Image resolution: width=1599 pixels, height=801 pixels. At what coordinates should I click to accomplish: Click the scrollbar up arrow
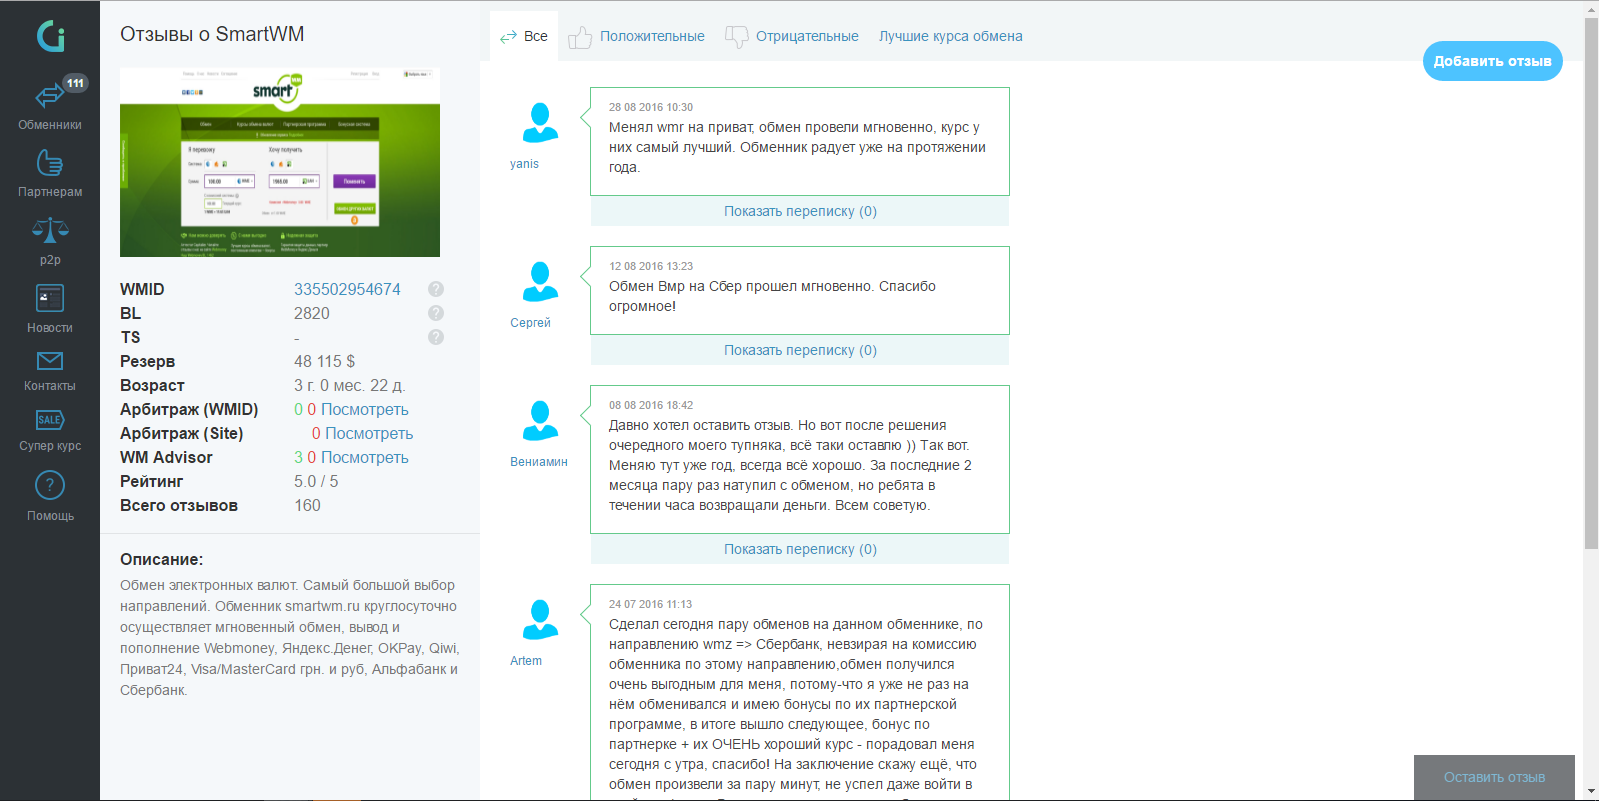pos(1591,9)
